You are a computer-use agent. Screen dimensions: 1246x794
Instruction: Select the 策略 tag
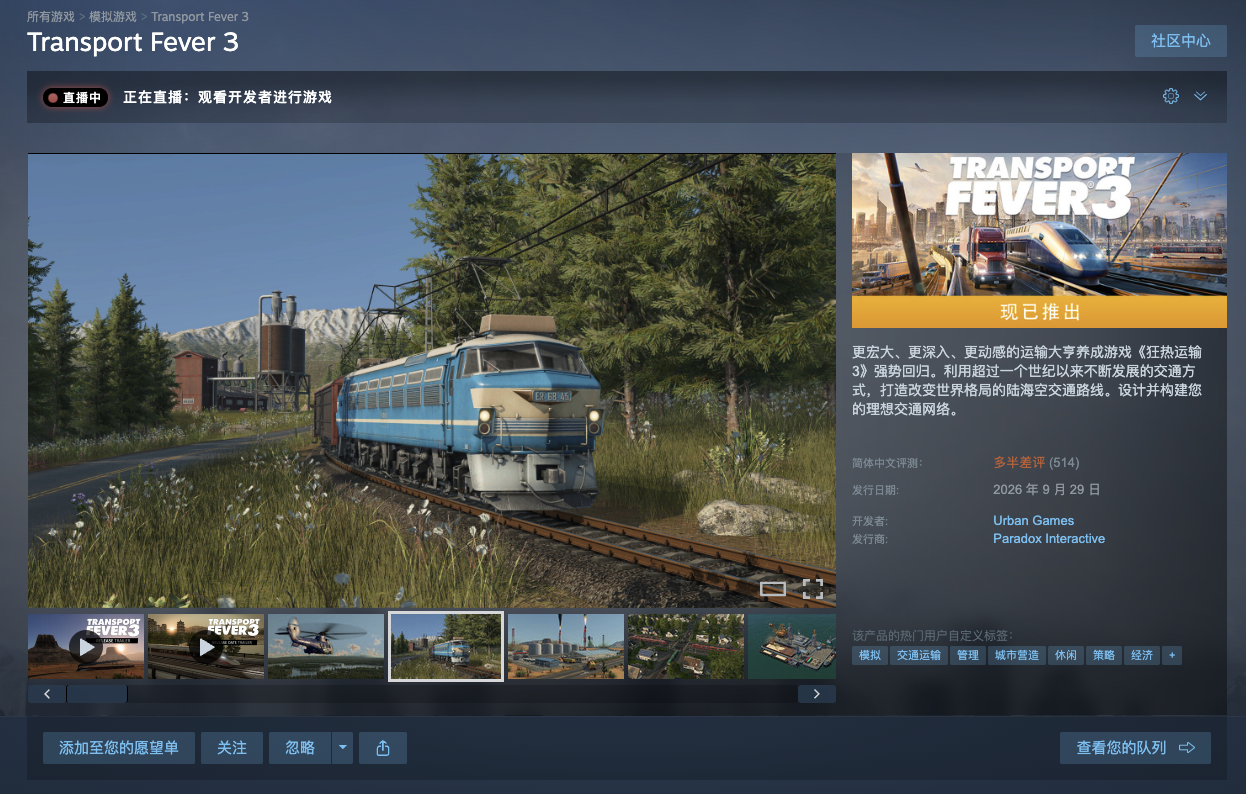pos(1104,655)
